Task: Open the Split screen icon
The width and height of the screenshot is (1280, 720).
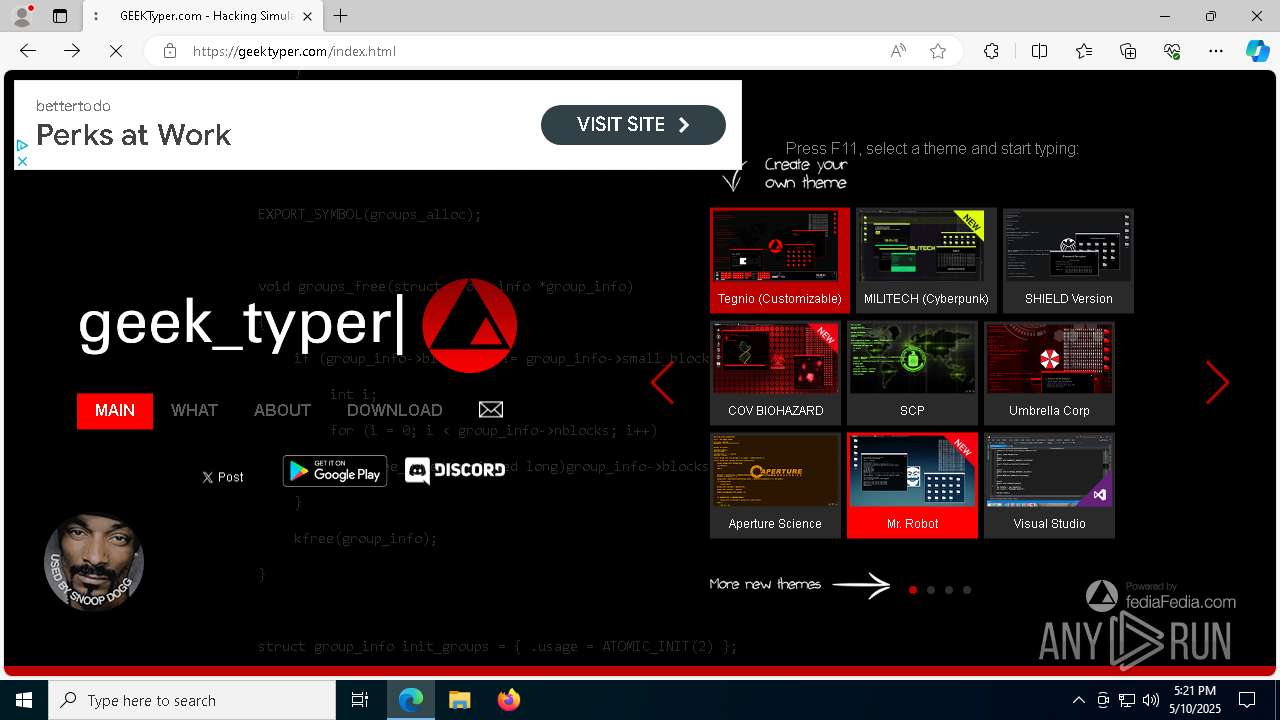Action: pos(1039,51)
